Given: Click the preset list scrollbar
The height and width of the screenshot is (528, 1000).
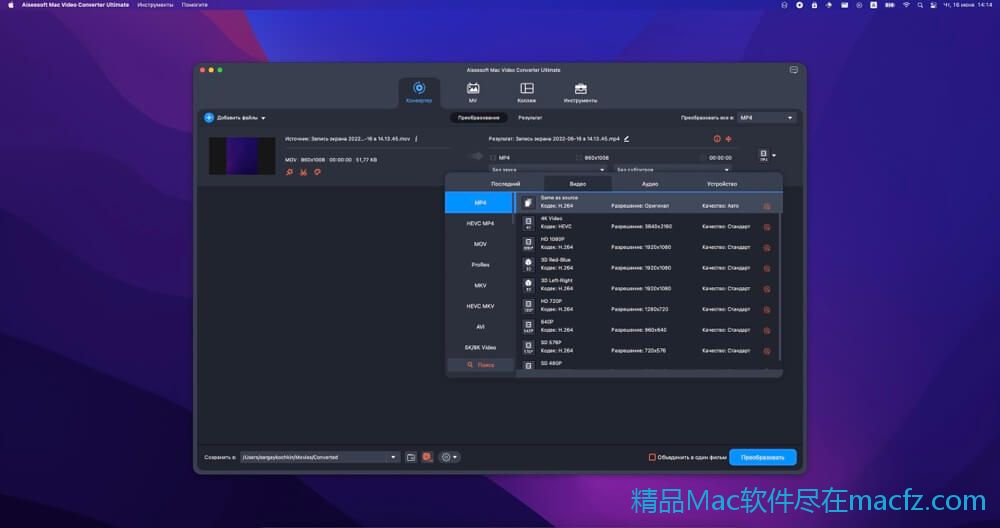Looking at the screenshot, I should [x=779, y=277].
